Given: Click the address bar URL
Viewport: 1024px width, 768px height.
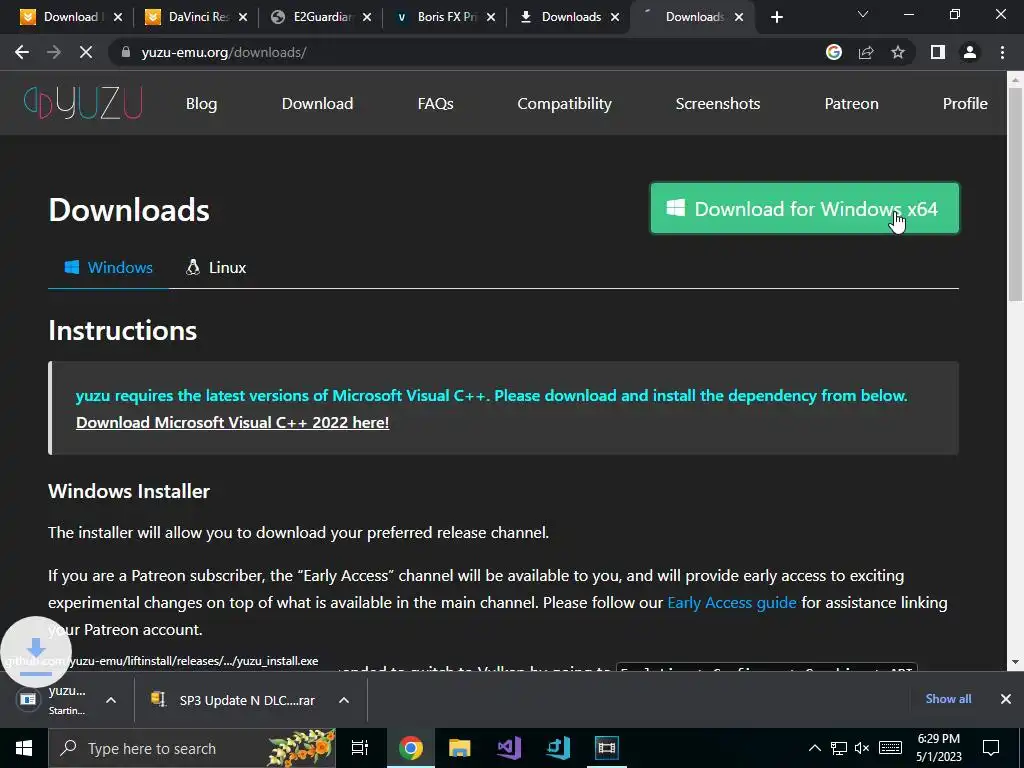Looking at the screenshot, I should pos(224,52).
